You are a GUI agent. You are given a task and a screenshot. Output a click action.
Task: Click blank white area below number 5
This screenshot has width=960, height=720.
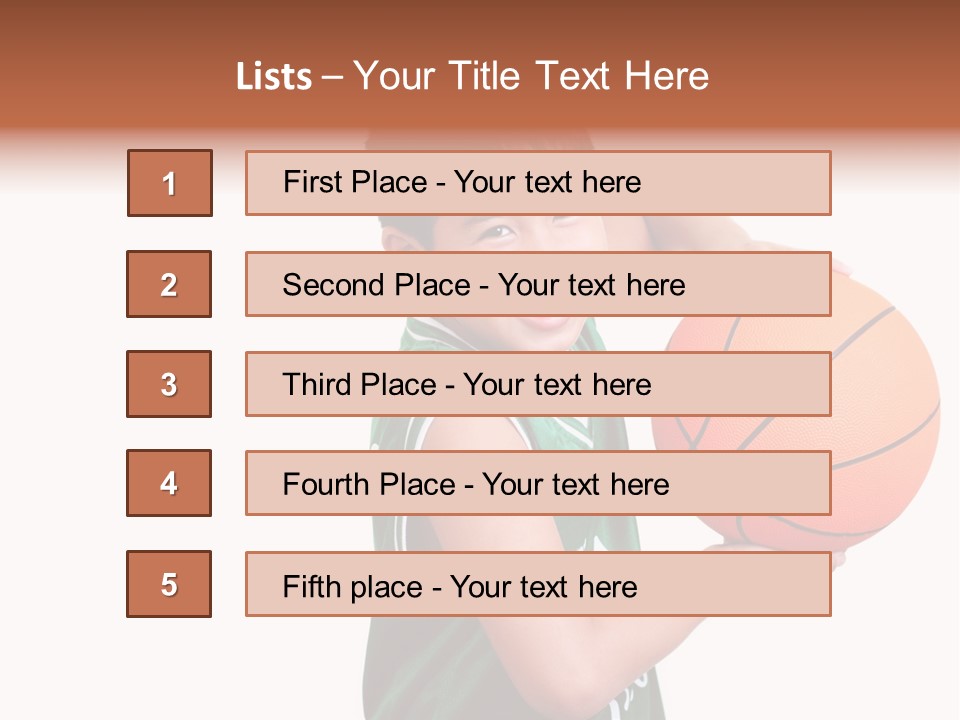pos(169,670)
